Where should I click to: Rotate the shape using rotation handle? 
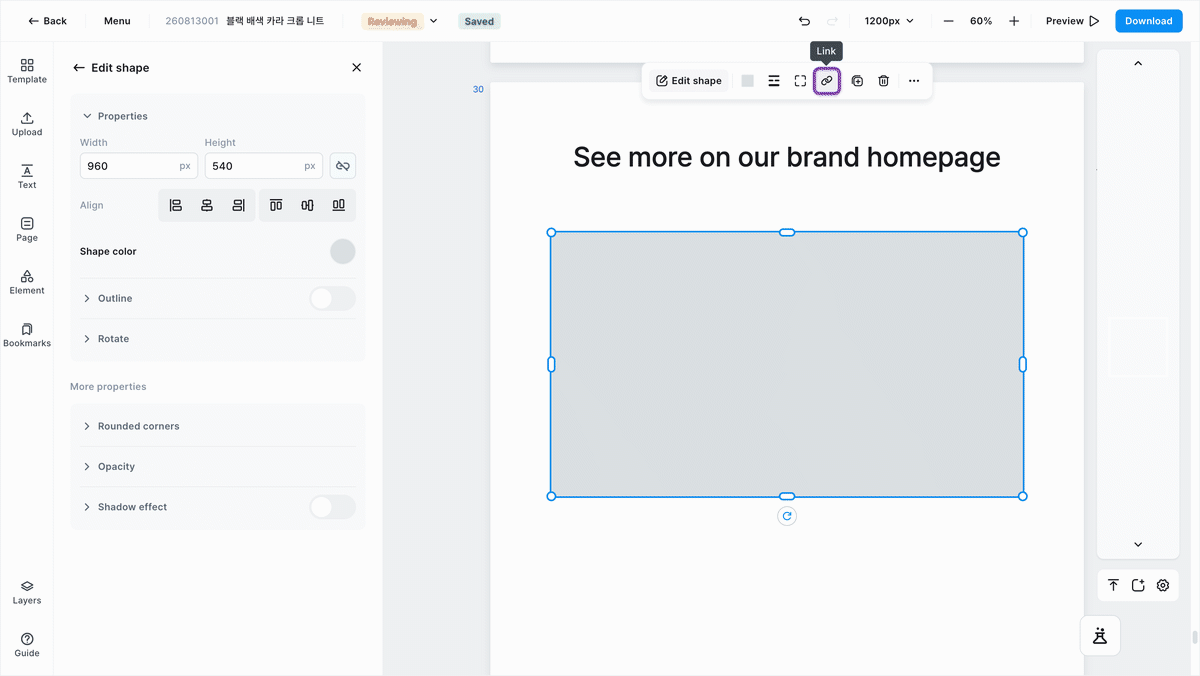[x=787, y=516]
